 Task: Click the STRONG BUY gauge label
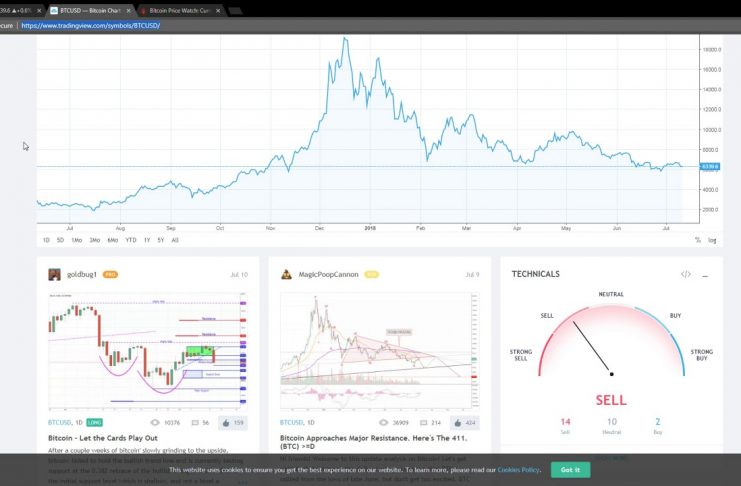pyautogui.click(x=702, y=355)
